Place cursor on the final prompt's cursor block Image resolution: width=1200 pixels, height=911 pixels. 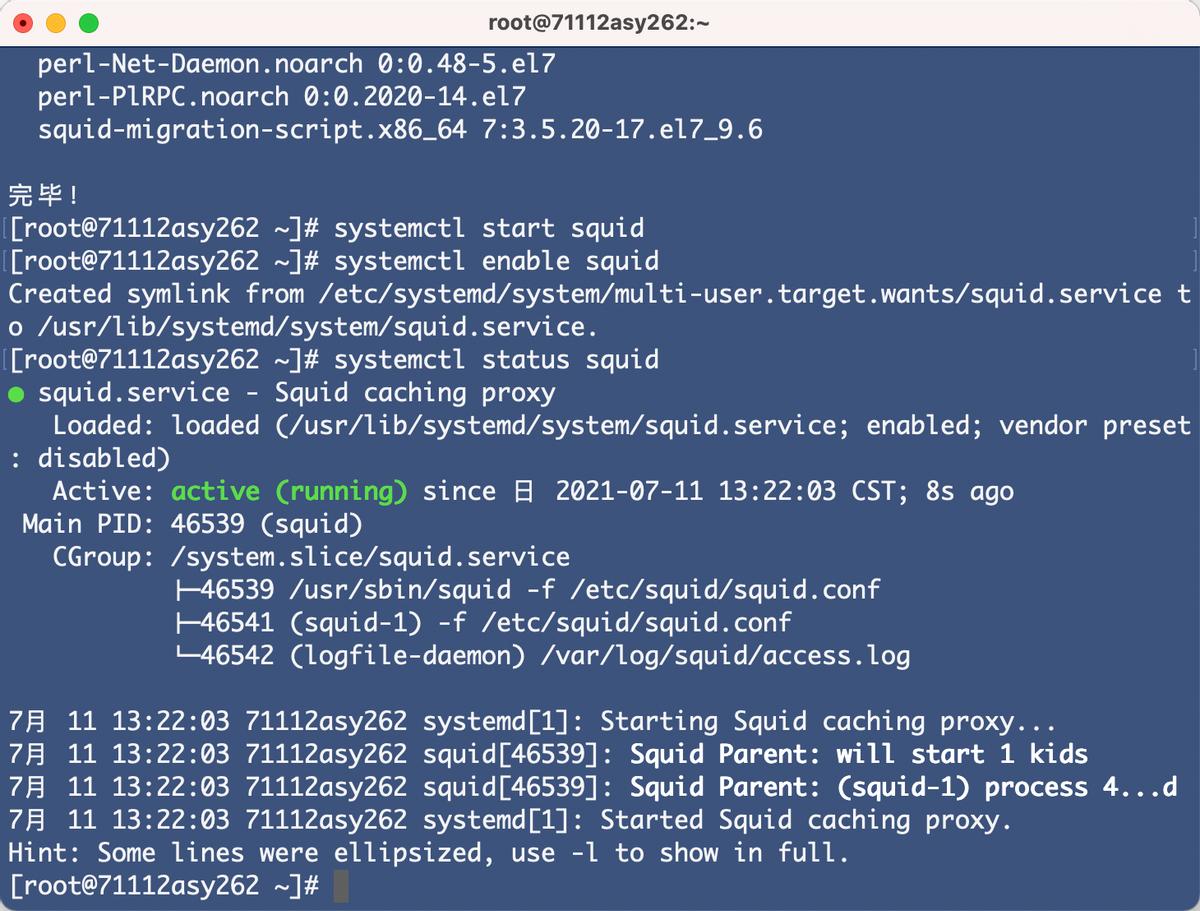click(x=341, y=886)
